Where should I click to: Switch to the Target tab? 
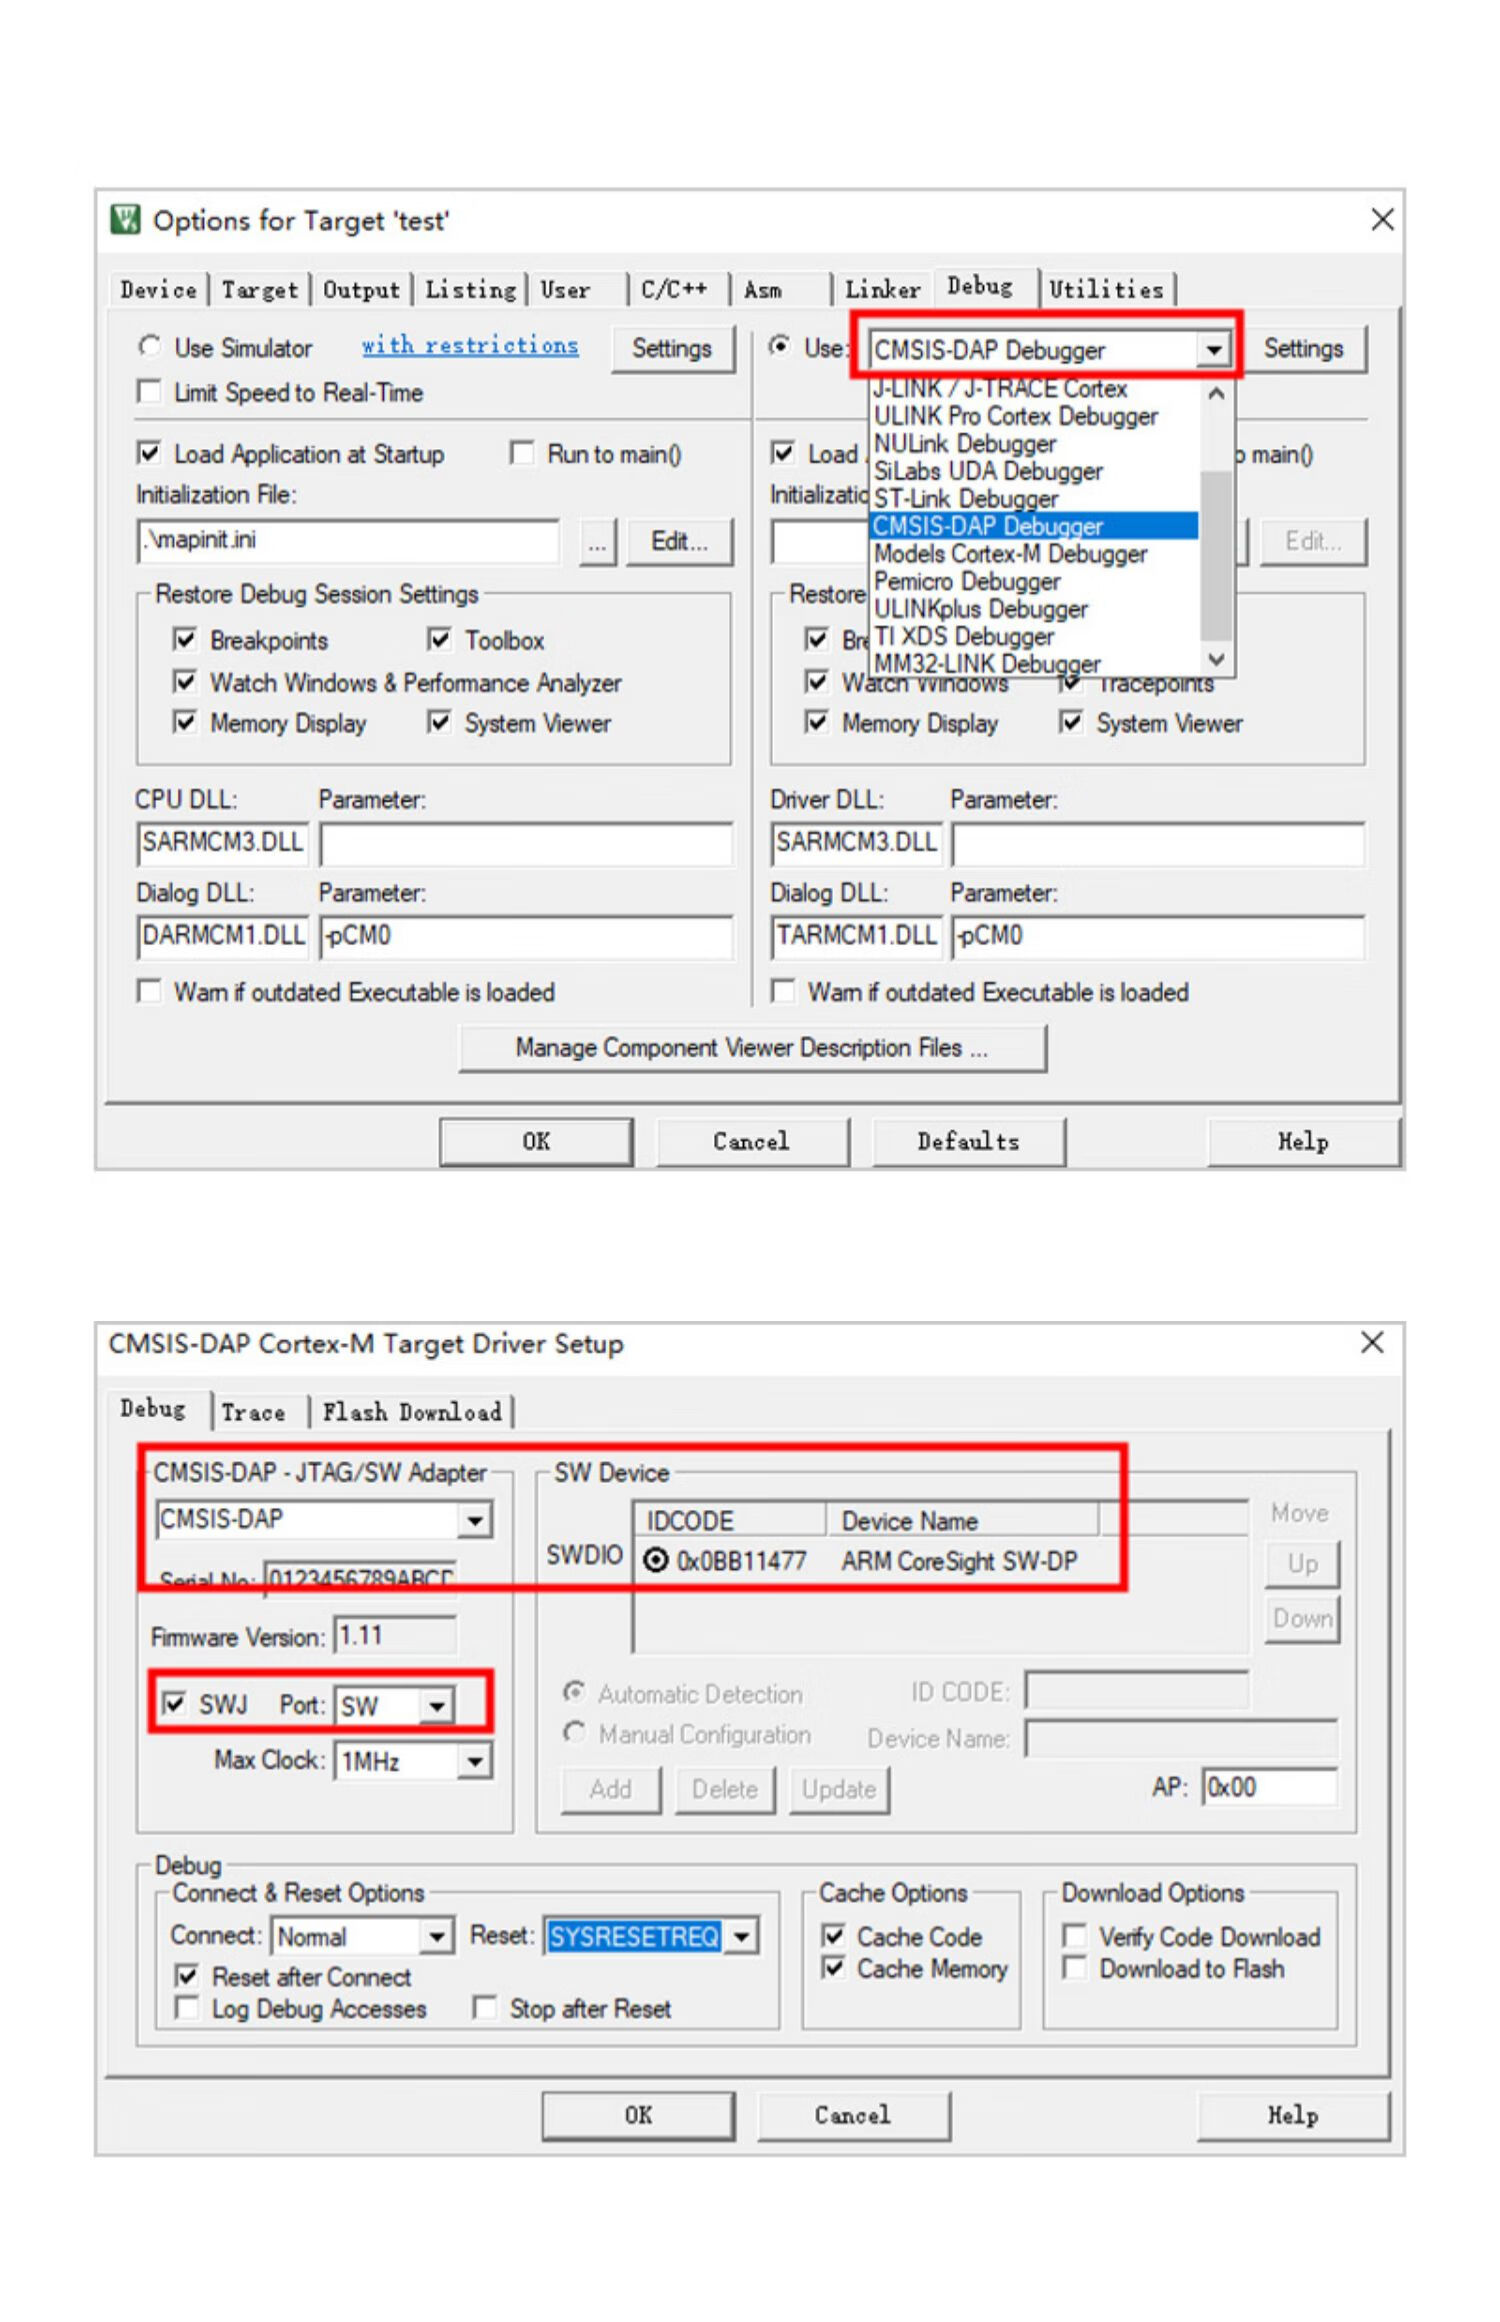(259, 289)
